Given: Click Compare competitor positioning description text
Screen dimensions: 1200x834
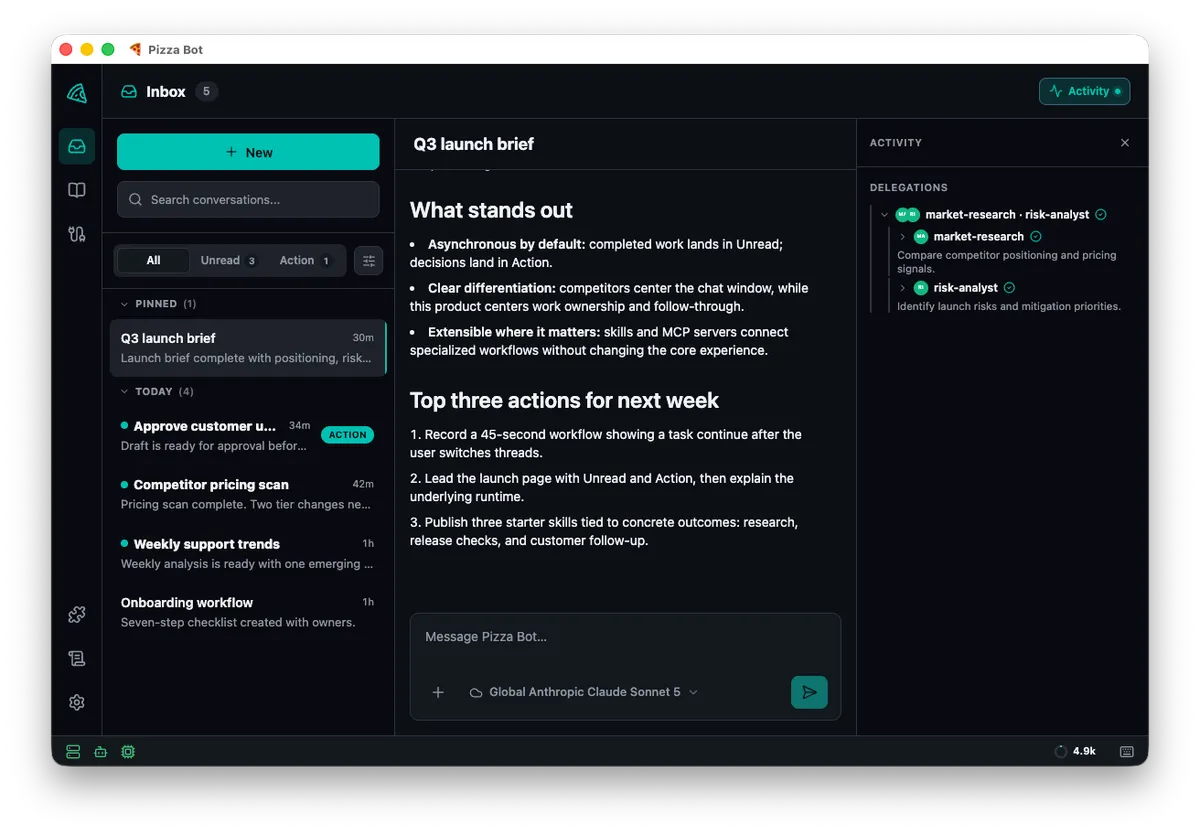Looking at the screenshot, I should 1007,262.
